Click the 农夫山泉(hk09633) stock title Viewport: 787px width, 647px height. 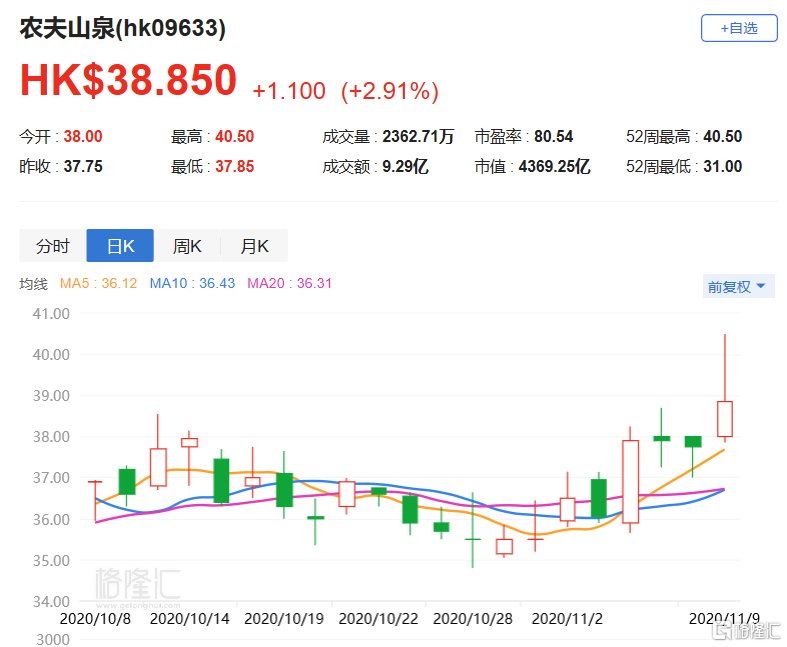click(123, 29)
